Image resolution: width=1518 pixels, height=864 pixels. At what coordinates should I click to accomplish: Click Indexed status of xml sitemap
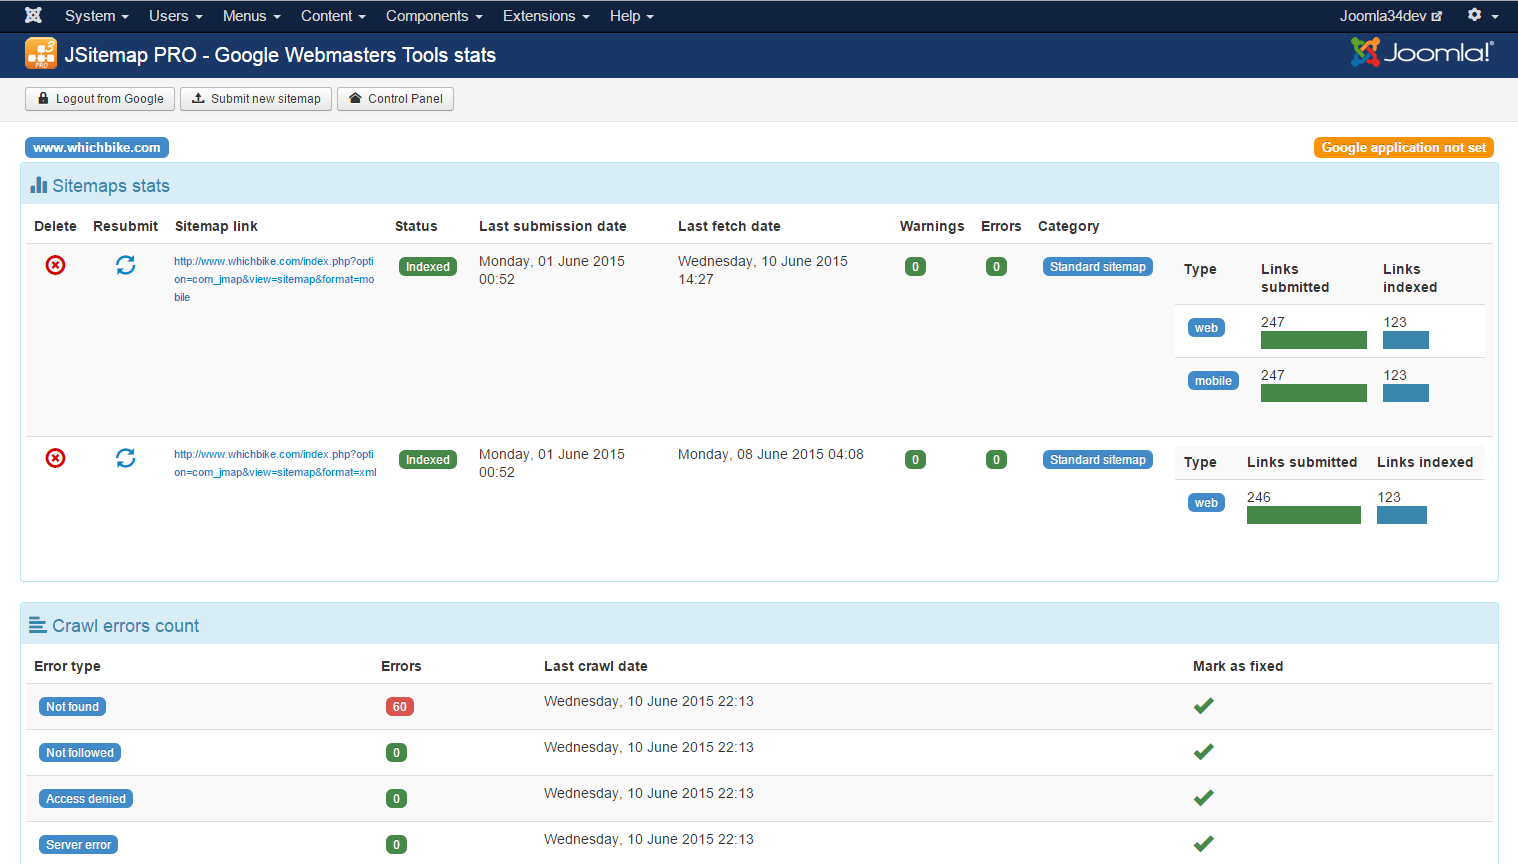(428, 460)
